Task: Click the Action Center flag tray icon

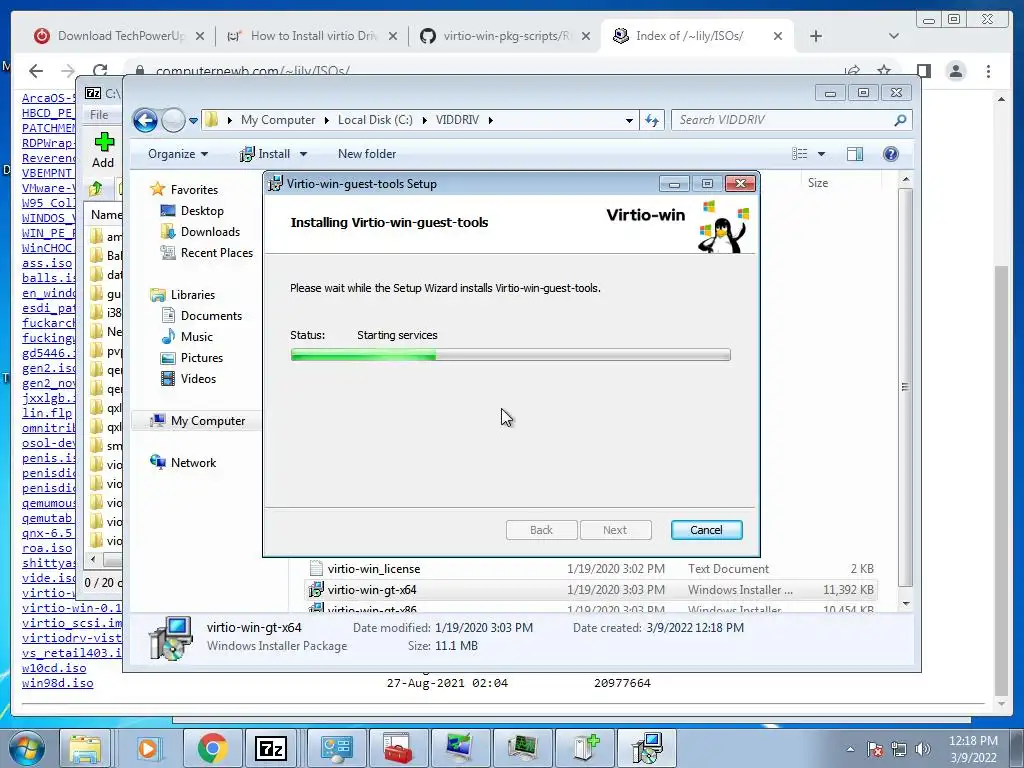Action: pyautogui.click(x=875, y=749)
